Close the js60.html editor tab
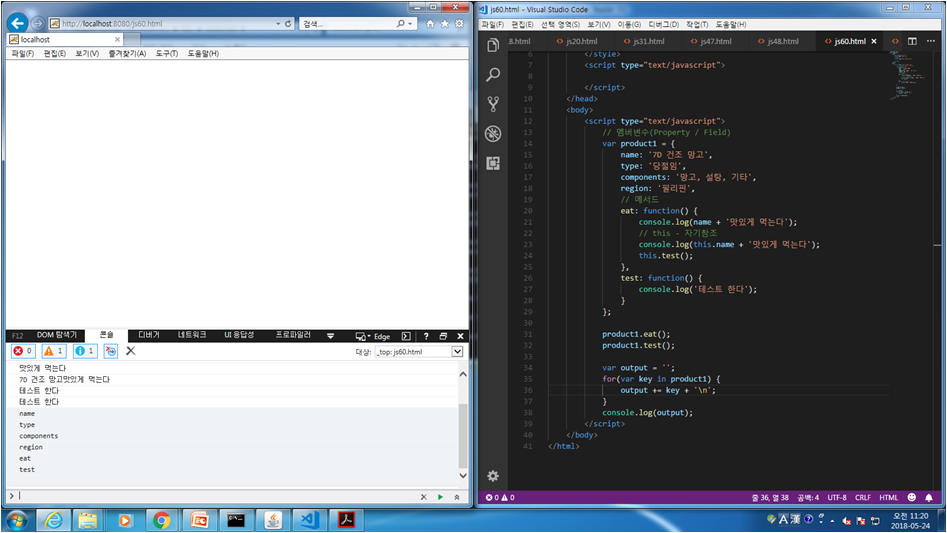This screenshot has width=947, height=533. tap(874, 41)
